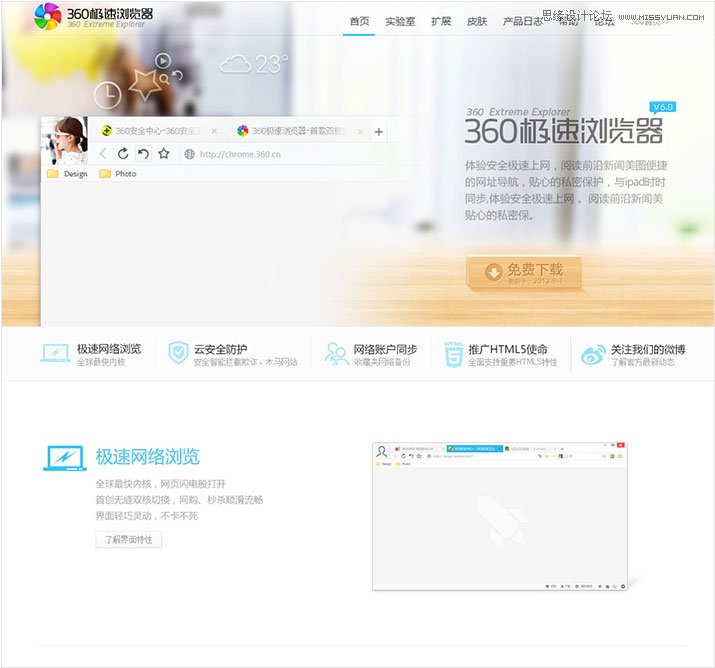This screenshot has height=668, width=715.
Task: Go to the 扩展 page
Action: (x=441, y=21)
